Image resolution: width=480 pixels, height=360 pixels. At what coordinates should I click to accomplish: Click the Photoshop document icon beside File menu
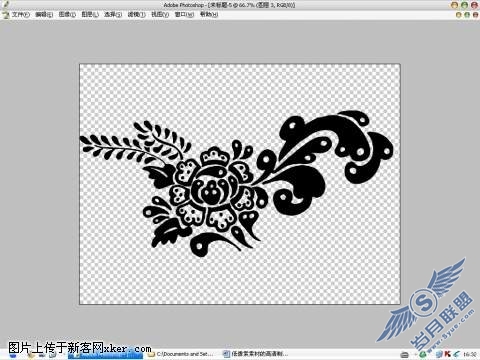point(5,15)
